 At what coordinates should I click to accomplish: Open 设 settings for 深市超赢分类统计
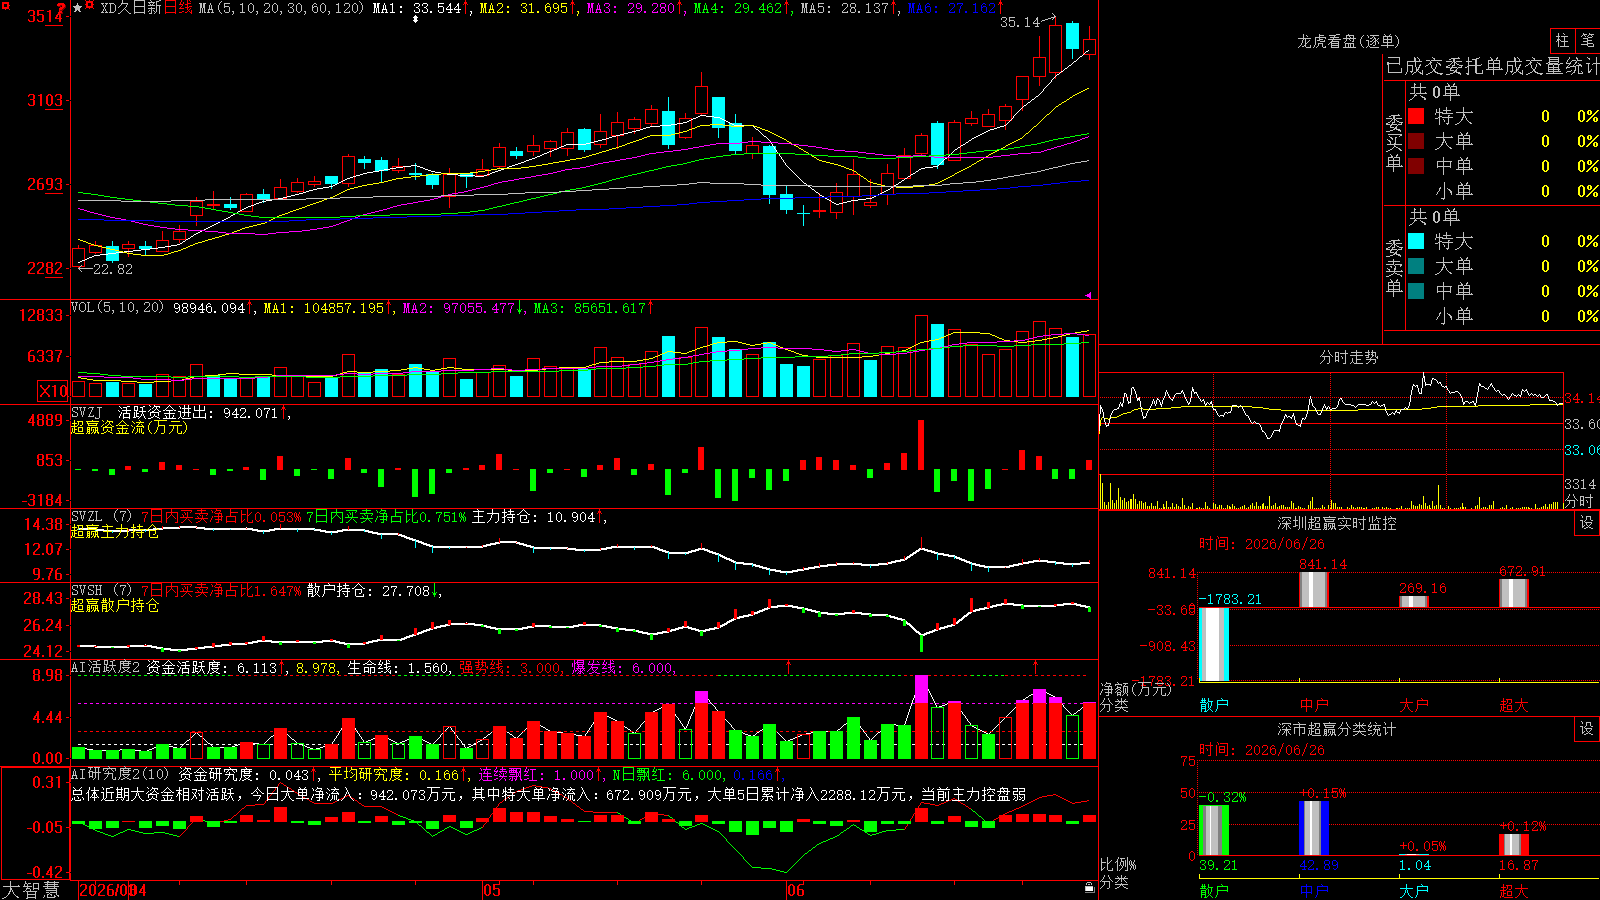tap(1587, 730)
